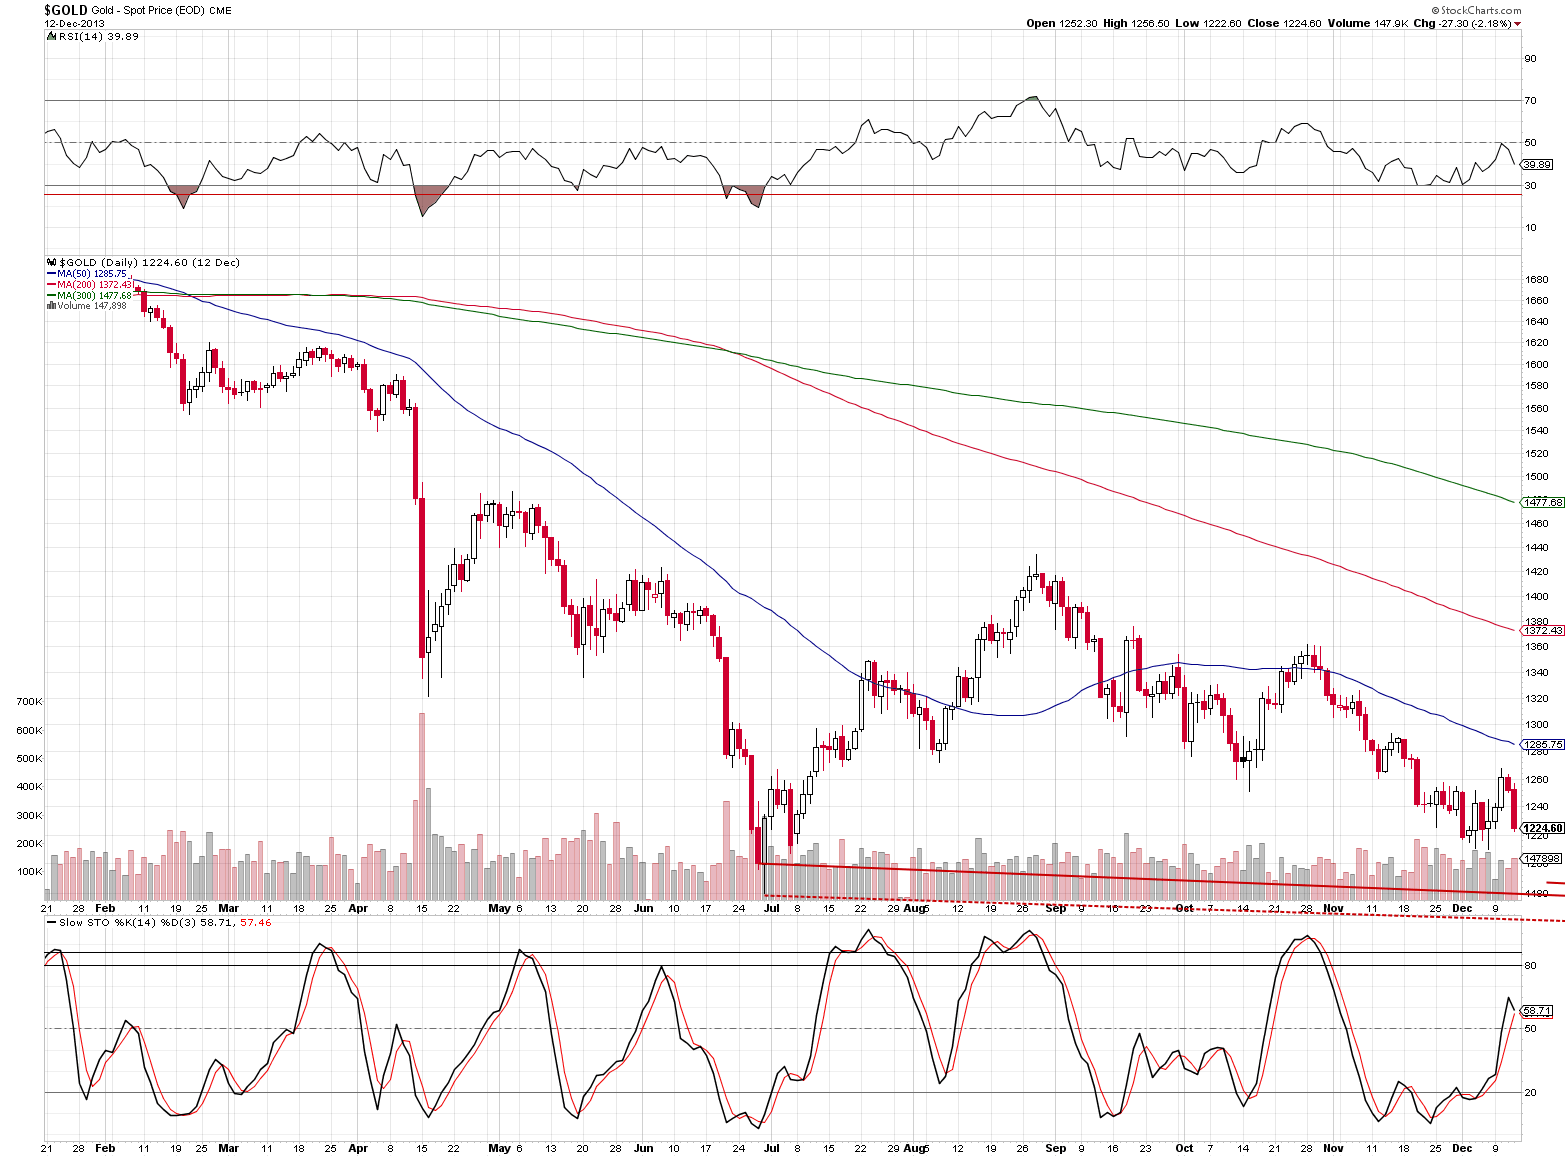The image size is (1565, 1157).
Task: Click the tallest volume bar in mid-April
Action: click(x=422, y=806)
